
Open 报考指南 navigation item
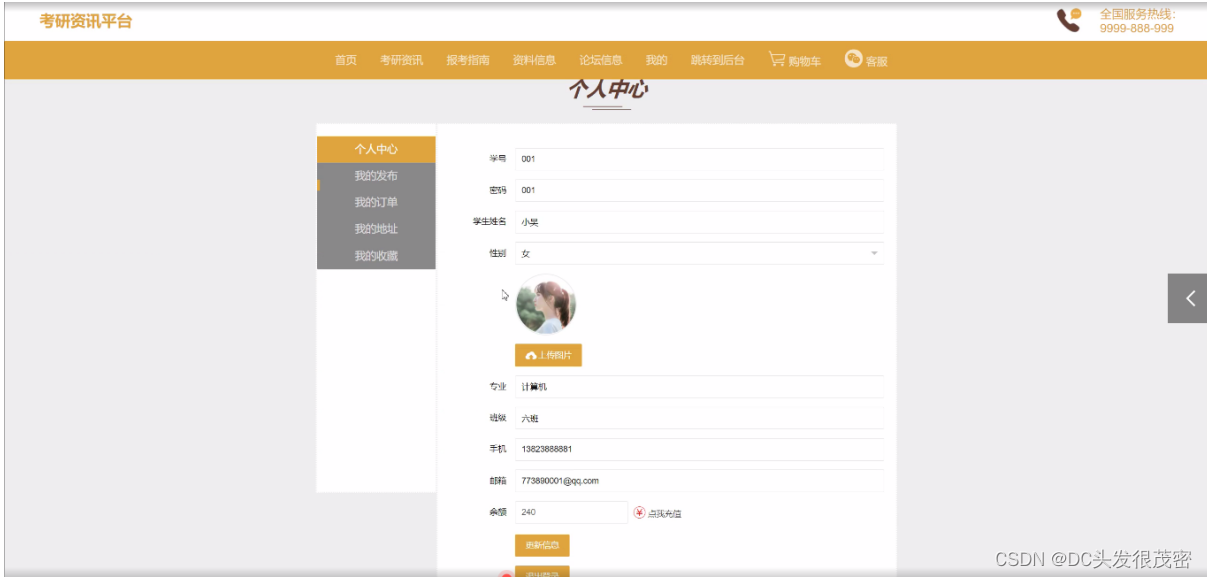[468, 60]
